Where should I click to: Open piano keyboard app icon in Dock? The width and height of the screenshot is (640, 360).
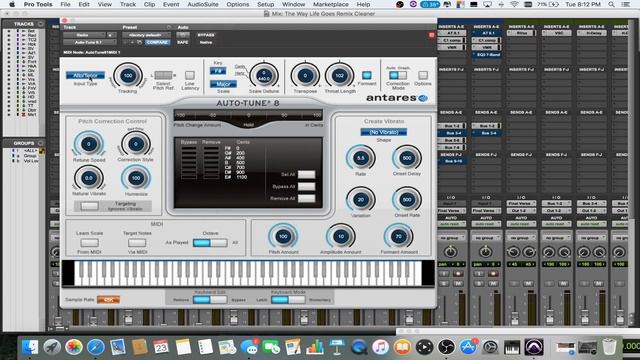pos(512,347)
